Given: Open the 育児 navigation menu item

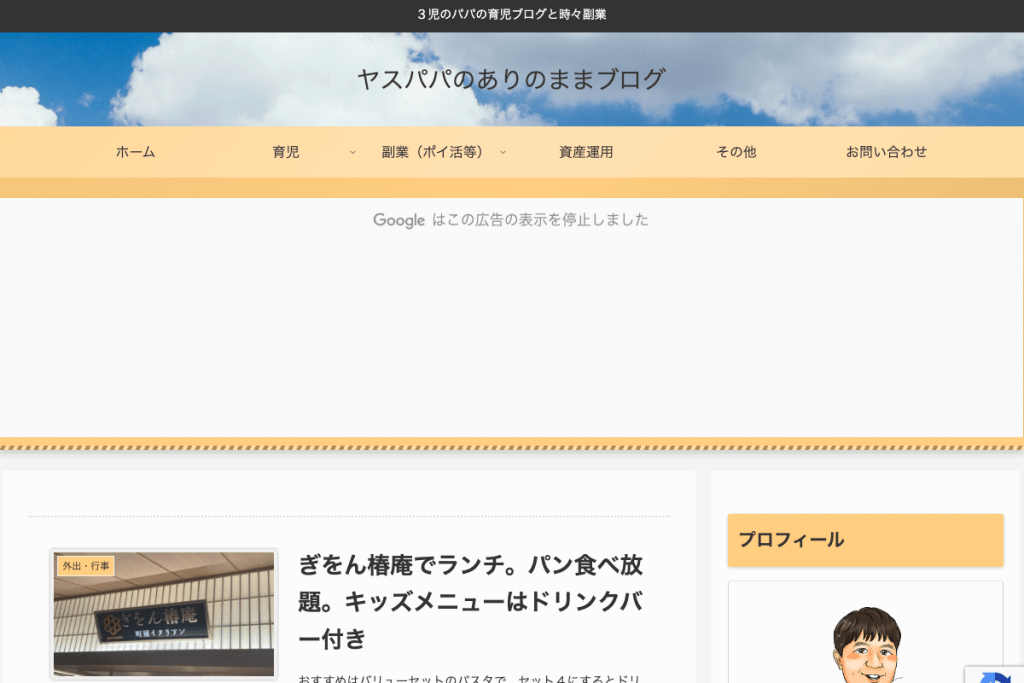Looking at the screenshot, I should click(x=285, y=152).
